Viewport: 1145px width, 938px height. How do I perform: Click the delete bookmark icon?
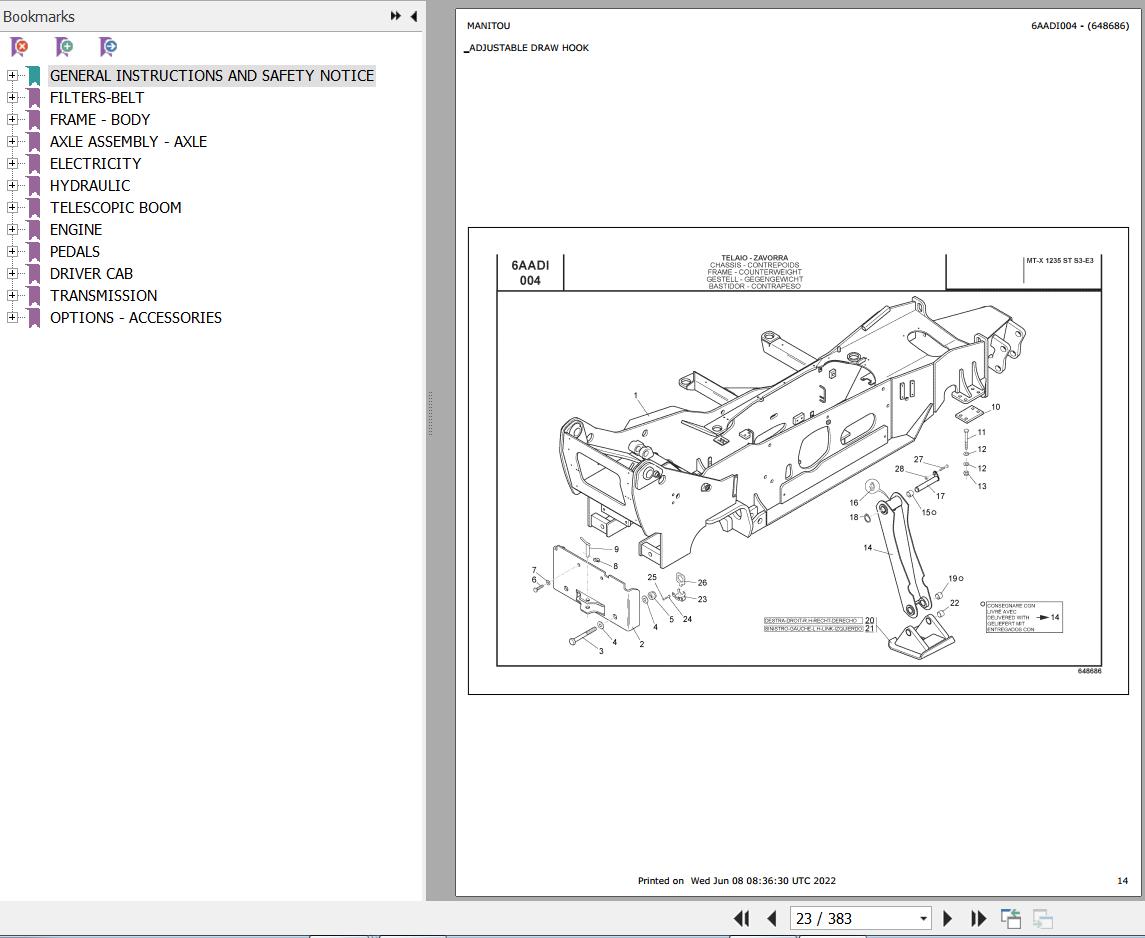pos(20,47)
